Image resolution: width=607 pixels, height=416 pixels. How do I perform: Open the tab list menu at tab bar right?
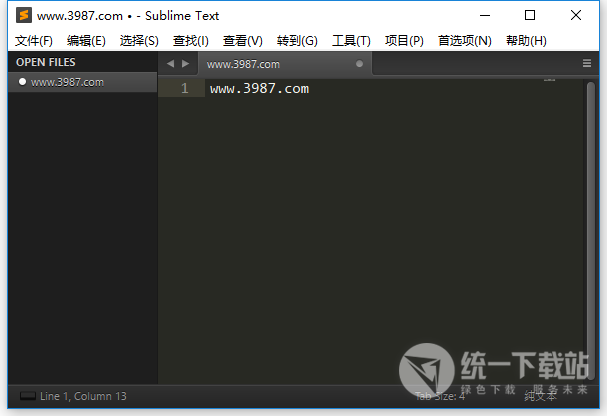[x=587, y=63]
